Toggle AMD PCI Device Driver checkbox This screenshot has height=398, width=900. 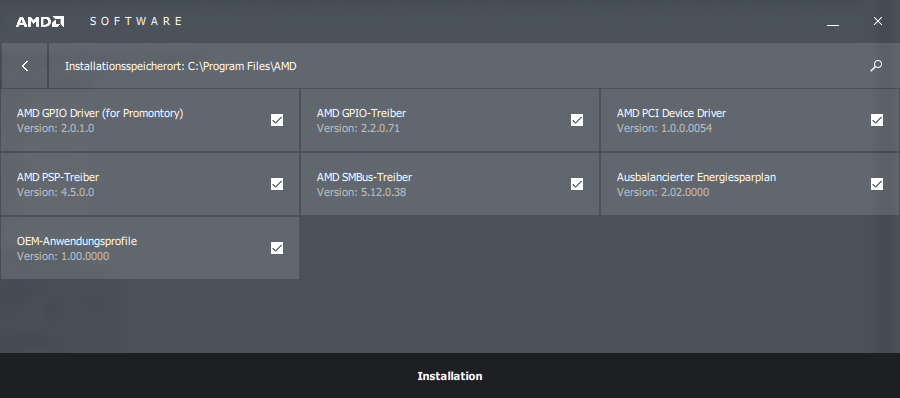[x=877, y=120]
